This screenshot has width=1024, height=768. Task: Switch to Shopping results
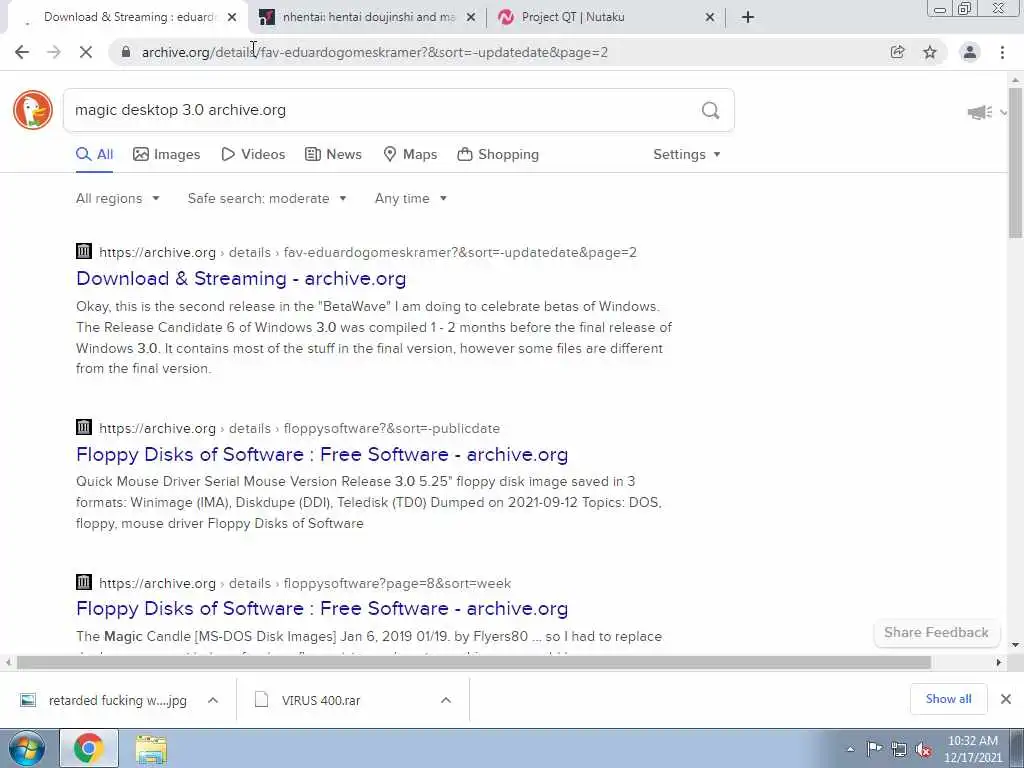(498, 155)
